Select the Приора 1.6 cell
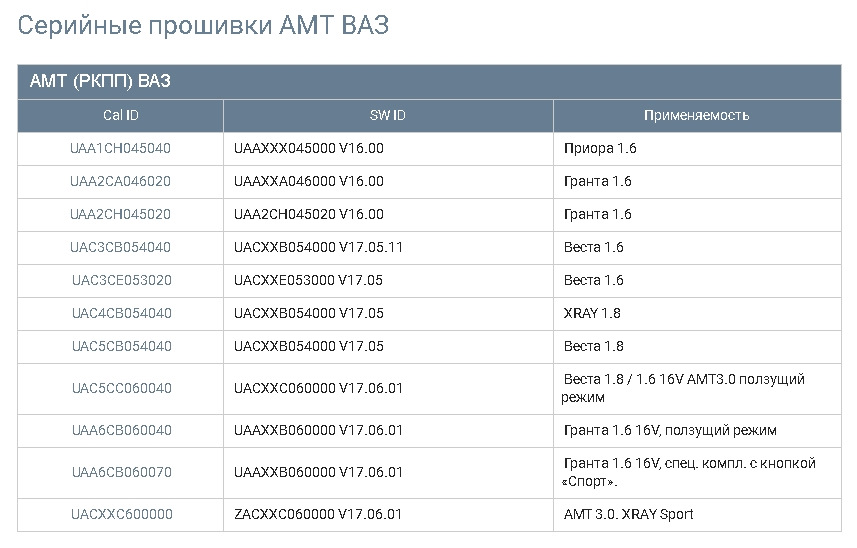The width and height of the screenshot is (857, 548). click(x=600, y=148)
